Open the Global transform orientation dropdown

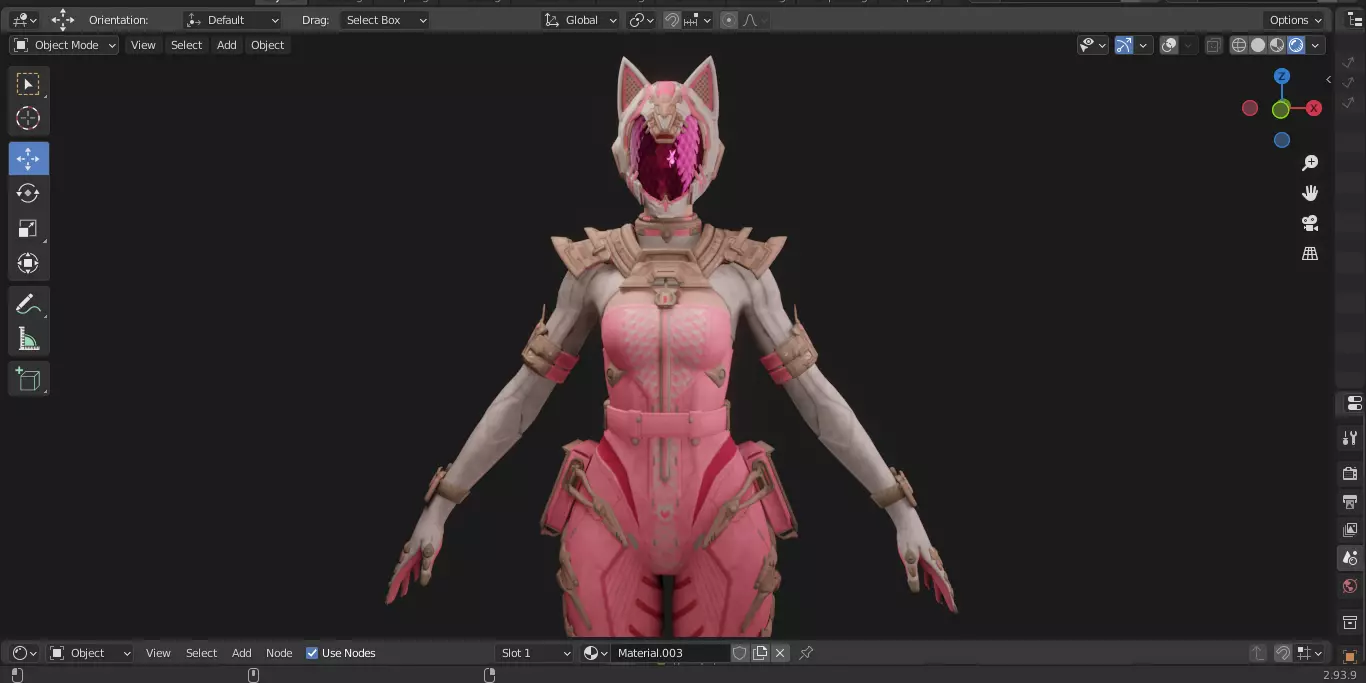click(581, 20)
